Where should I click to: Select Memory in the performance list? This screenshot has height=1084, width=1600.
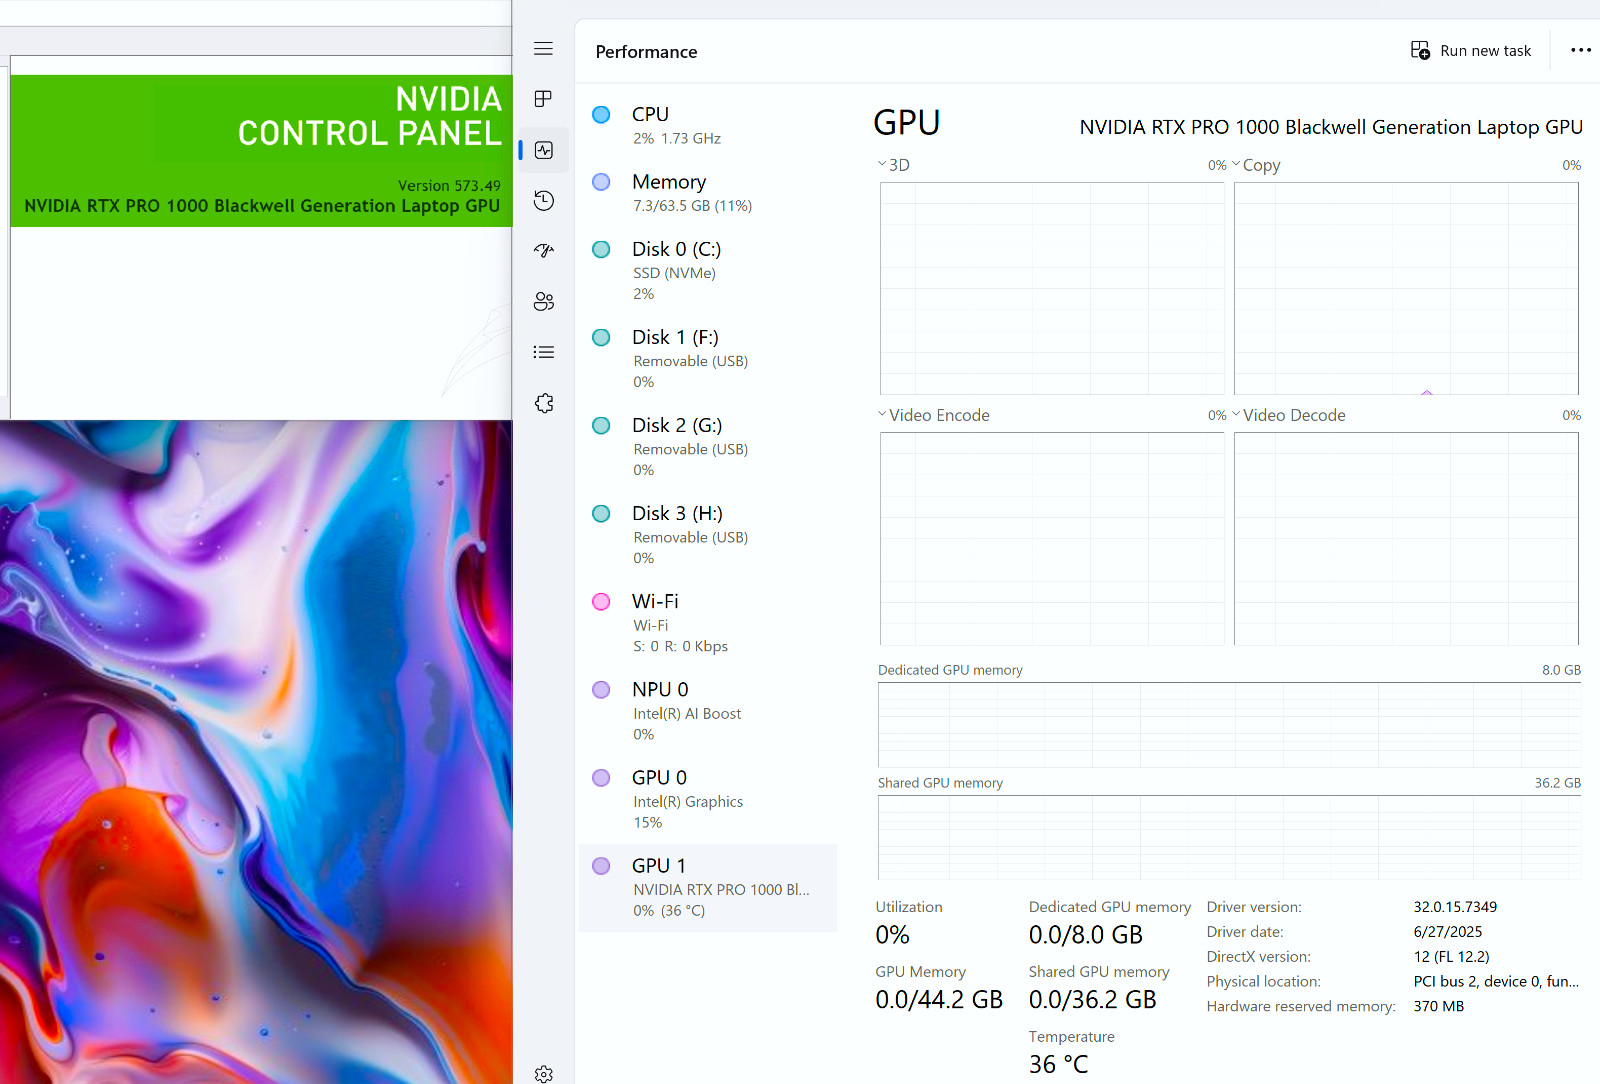(708, 193)
